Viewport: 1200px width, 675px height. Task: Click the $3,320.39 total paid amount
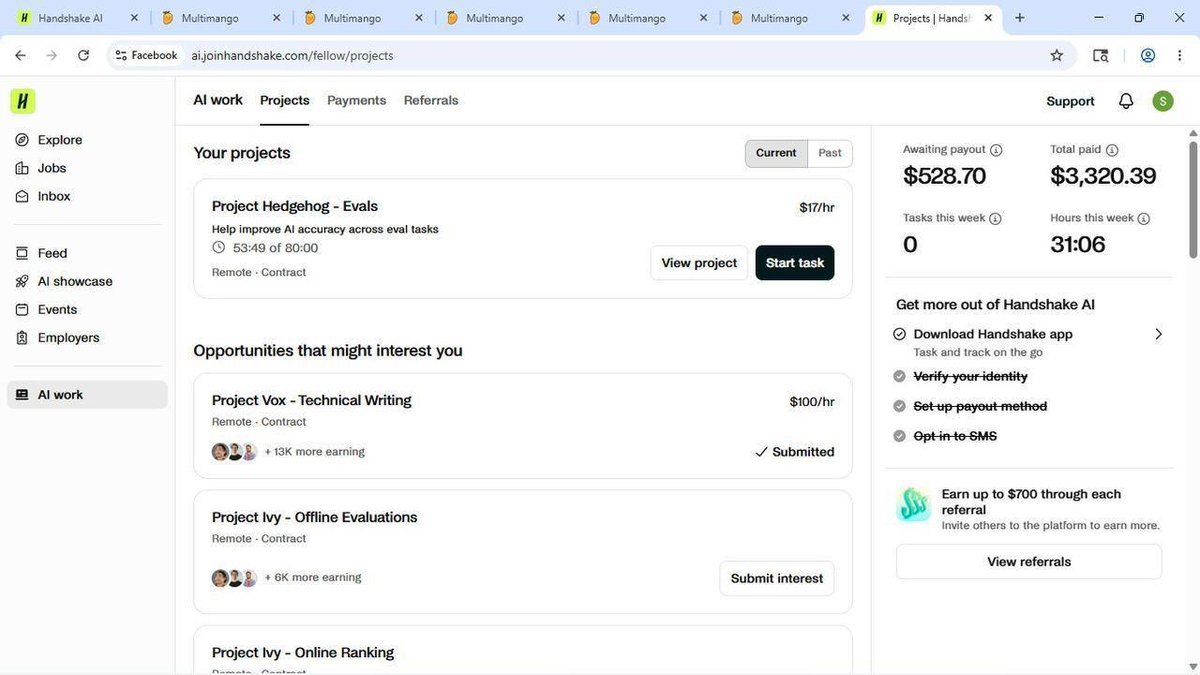pos(1103,176)
